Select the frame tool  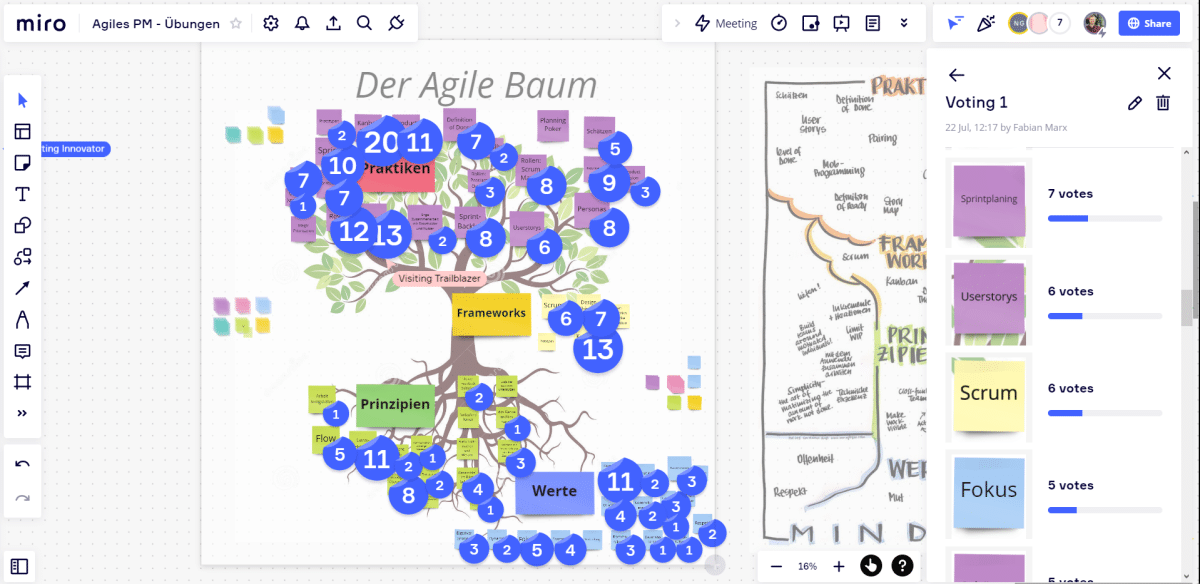[23, 382]
